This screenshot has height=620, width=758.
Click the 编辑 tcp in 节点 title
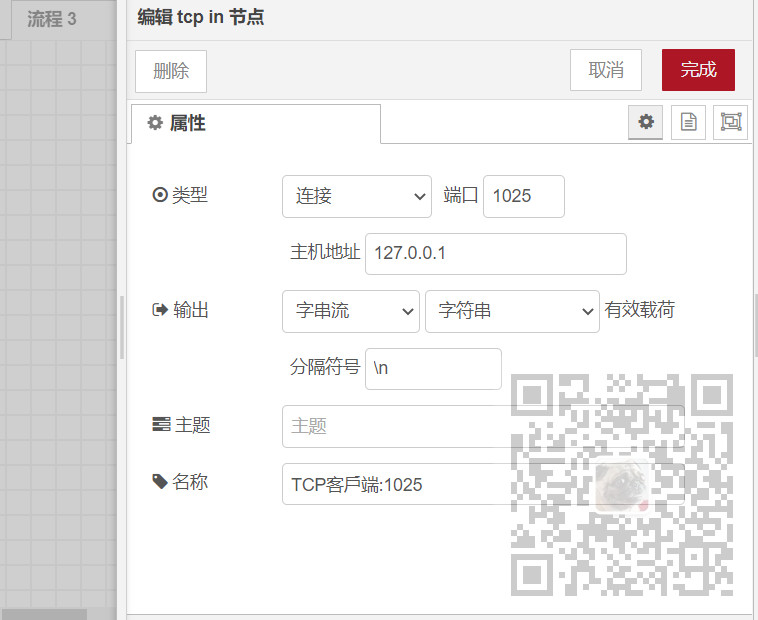click(x=201, y=17)
